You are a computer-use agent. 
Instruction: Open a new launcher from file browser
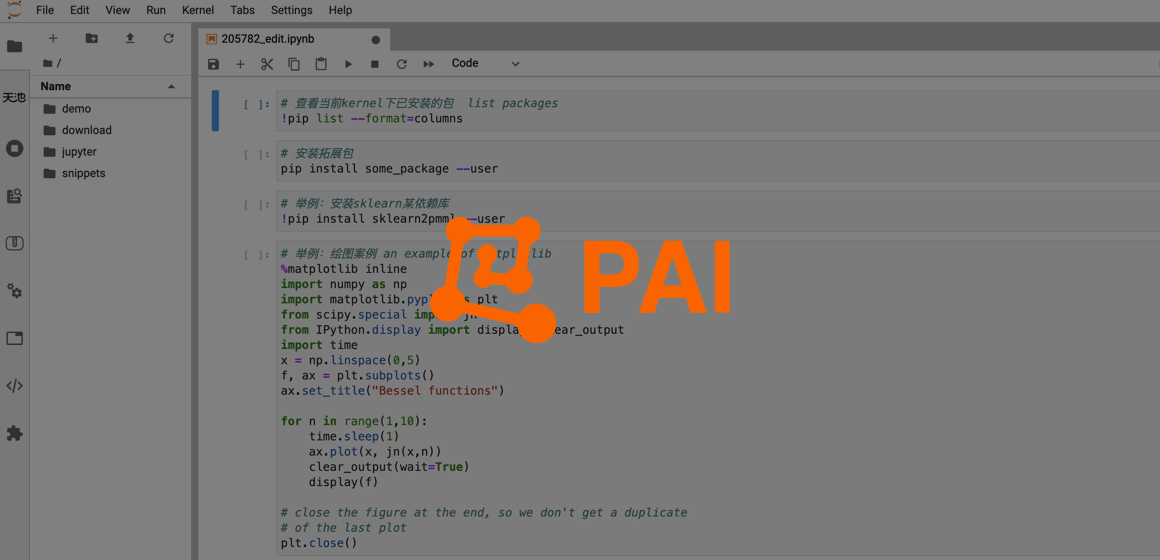pos(53,38)
